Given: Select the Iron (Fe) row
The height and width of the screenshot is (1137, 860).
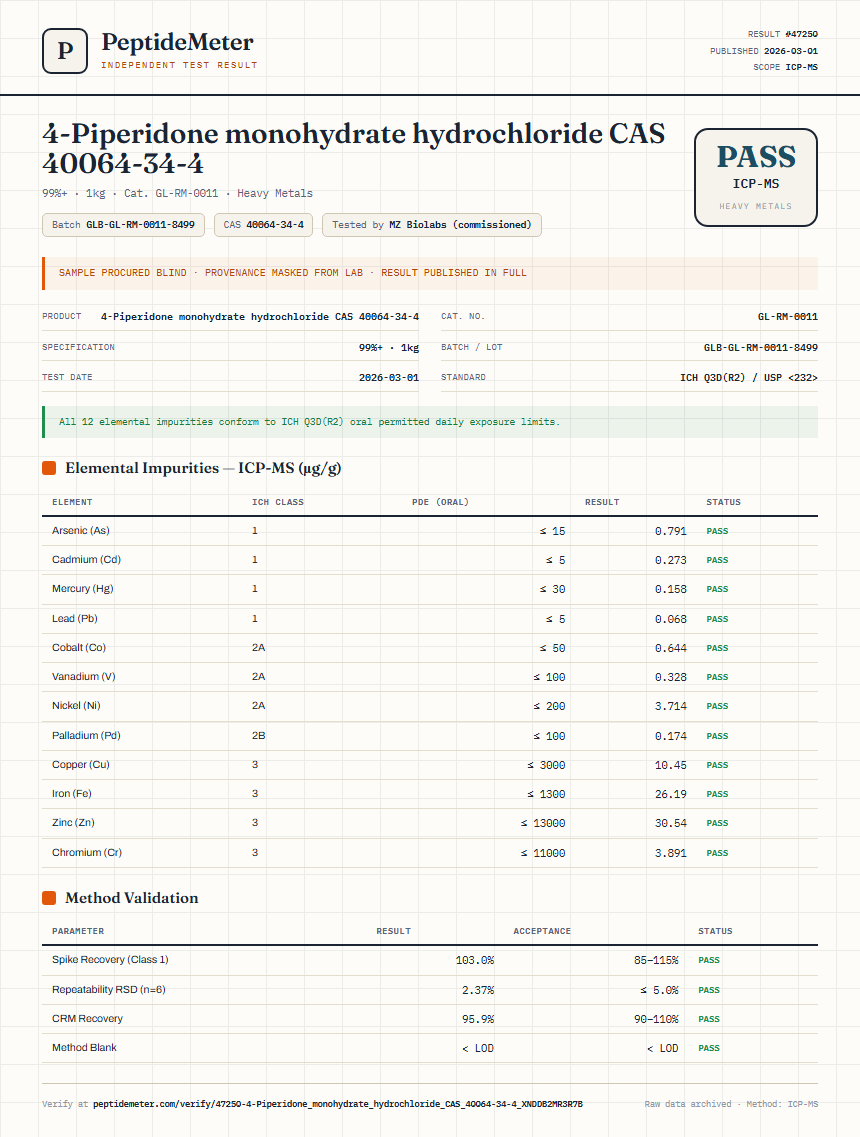Looking at the screenshot, I should (430, 794).
